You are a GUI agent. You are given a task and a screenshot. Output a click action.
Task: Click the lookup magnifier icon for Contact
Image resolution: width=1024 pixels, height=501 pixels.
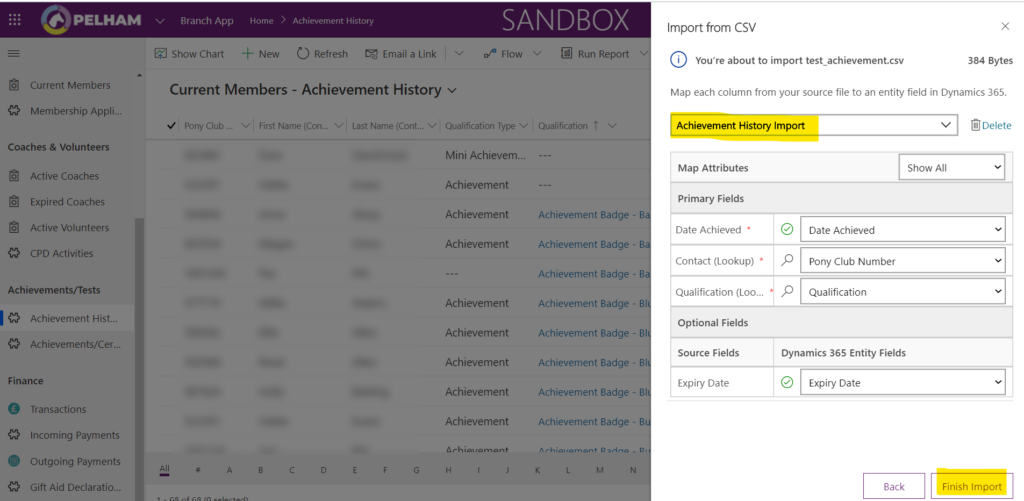787,261
